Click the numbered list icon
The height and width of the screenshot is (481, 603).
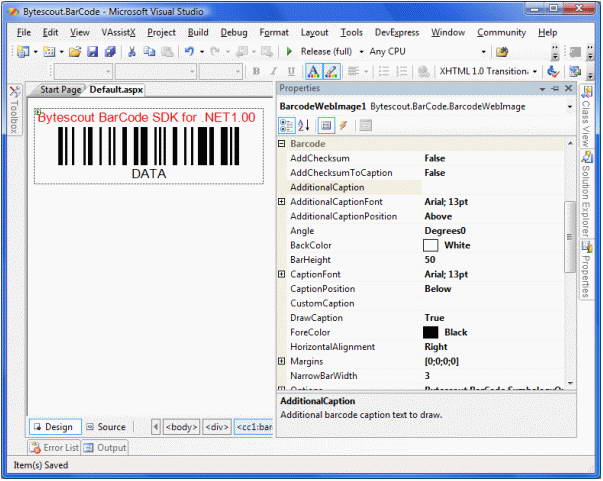click(x=401, y=72)
